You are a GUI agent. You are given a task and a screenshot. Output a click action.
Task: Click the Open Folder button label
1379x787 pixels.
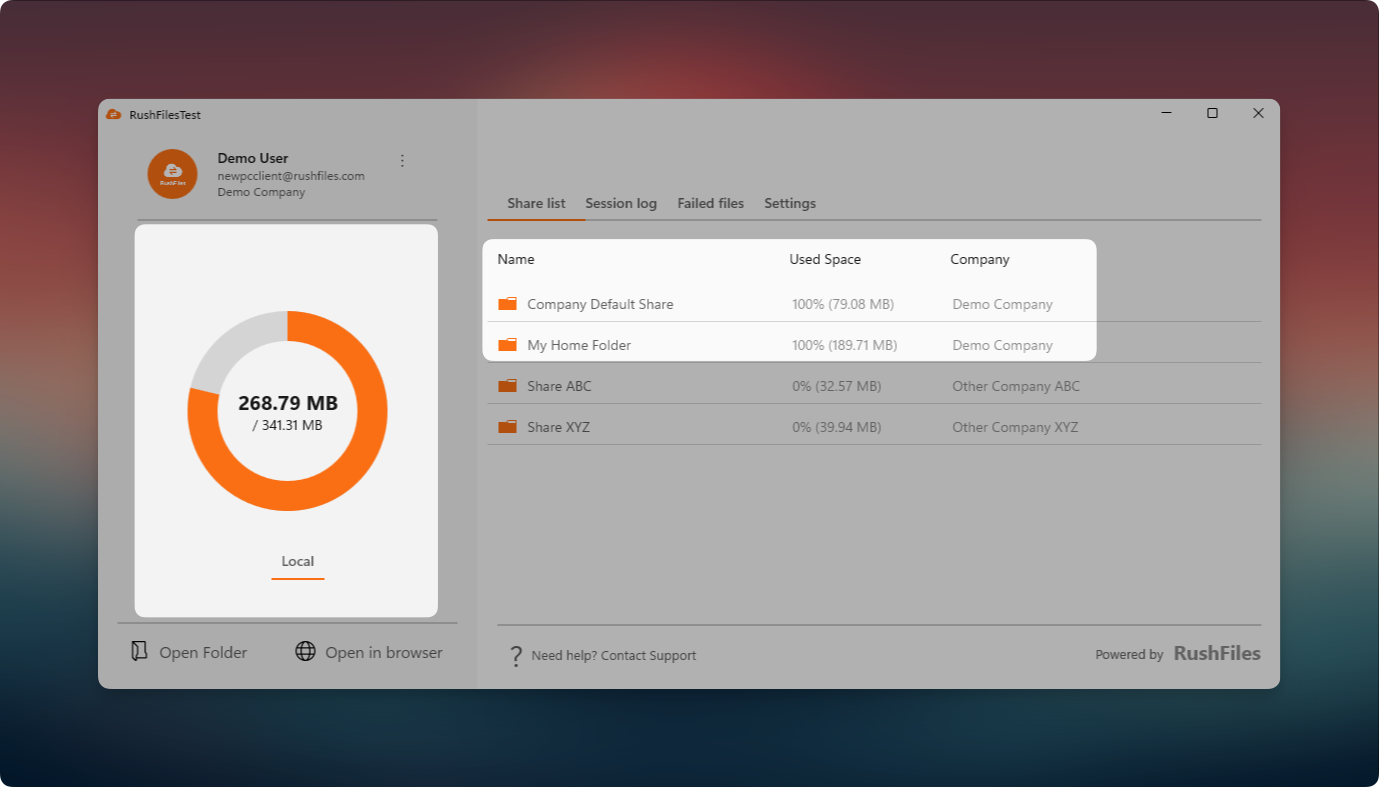click(203, 653)
